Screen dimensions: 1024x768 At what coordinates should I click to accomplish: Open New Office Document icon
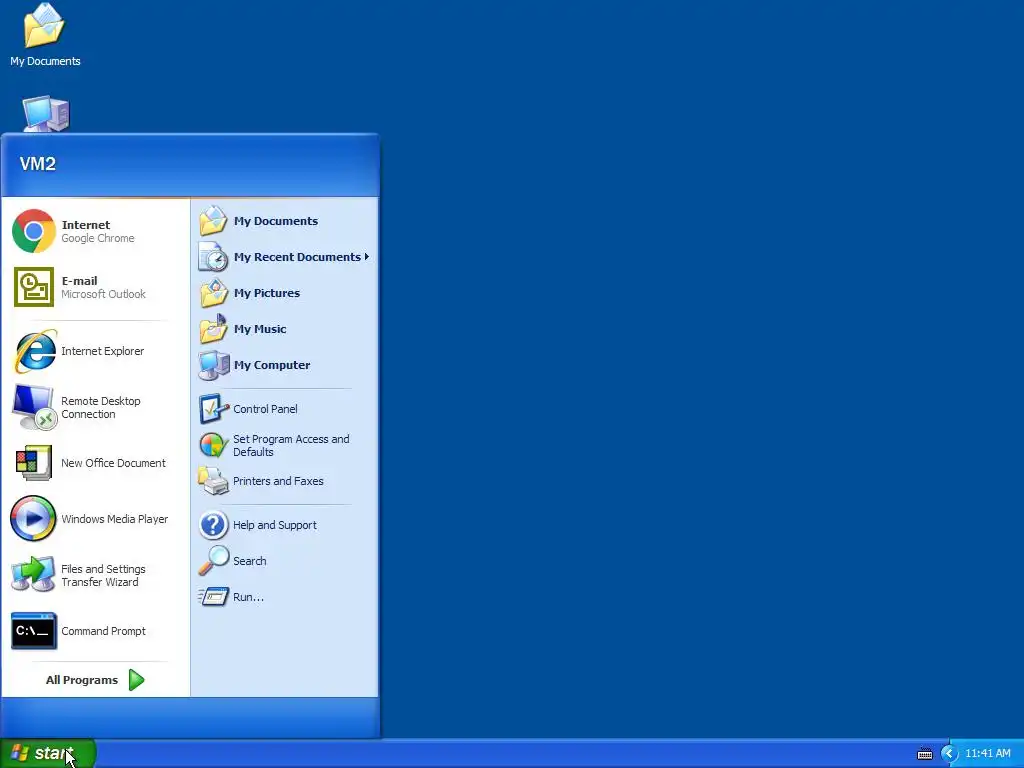pyautogui.click(x=33, y=463)
